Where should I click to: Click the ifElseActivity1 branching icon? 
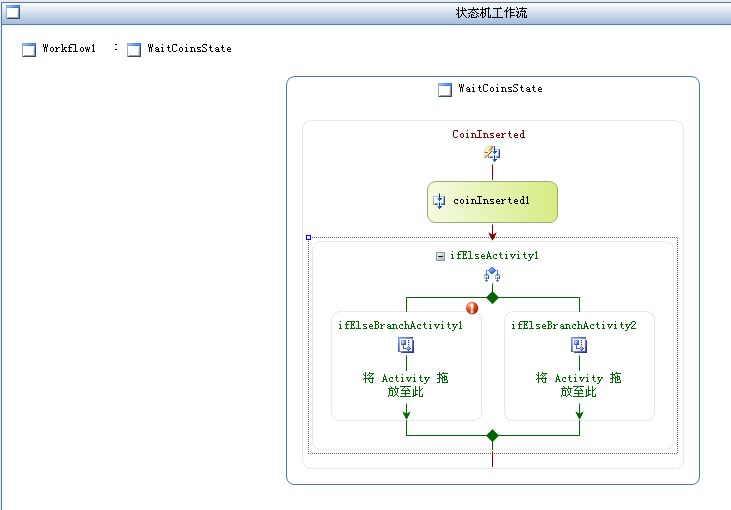click(x=492, y=275)
